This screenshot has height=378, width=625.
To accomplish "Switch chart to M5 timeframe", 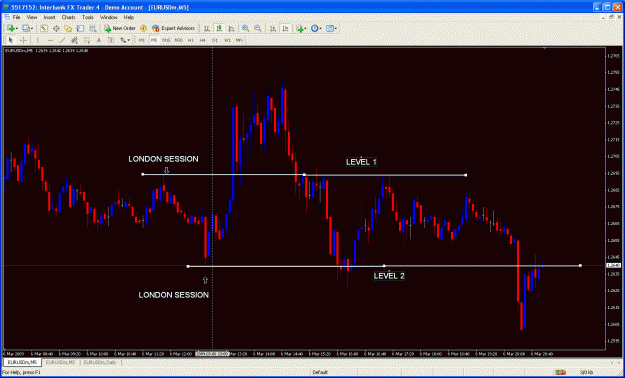I will coord(154,40).
